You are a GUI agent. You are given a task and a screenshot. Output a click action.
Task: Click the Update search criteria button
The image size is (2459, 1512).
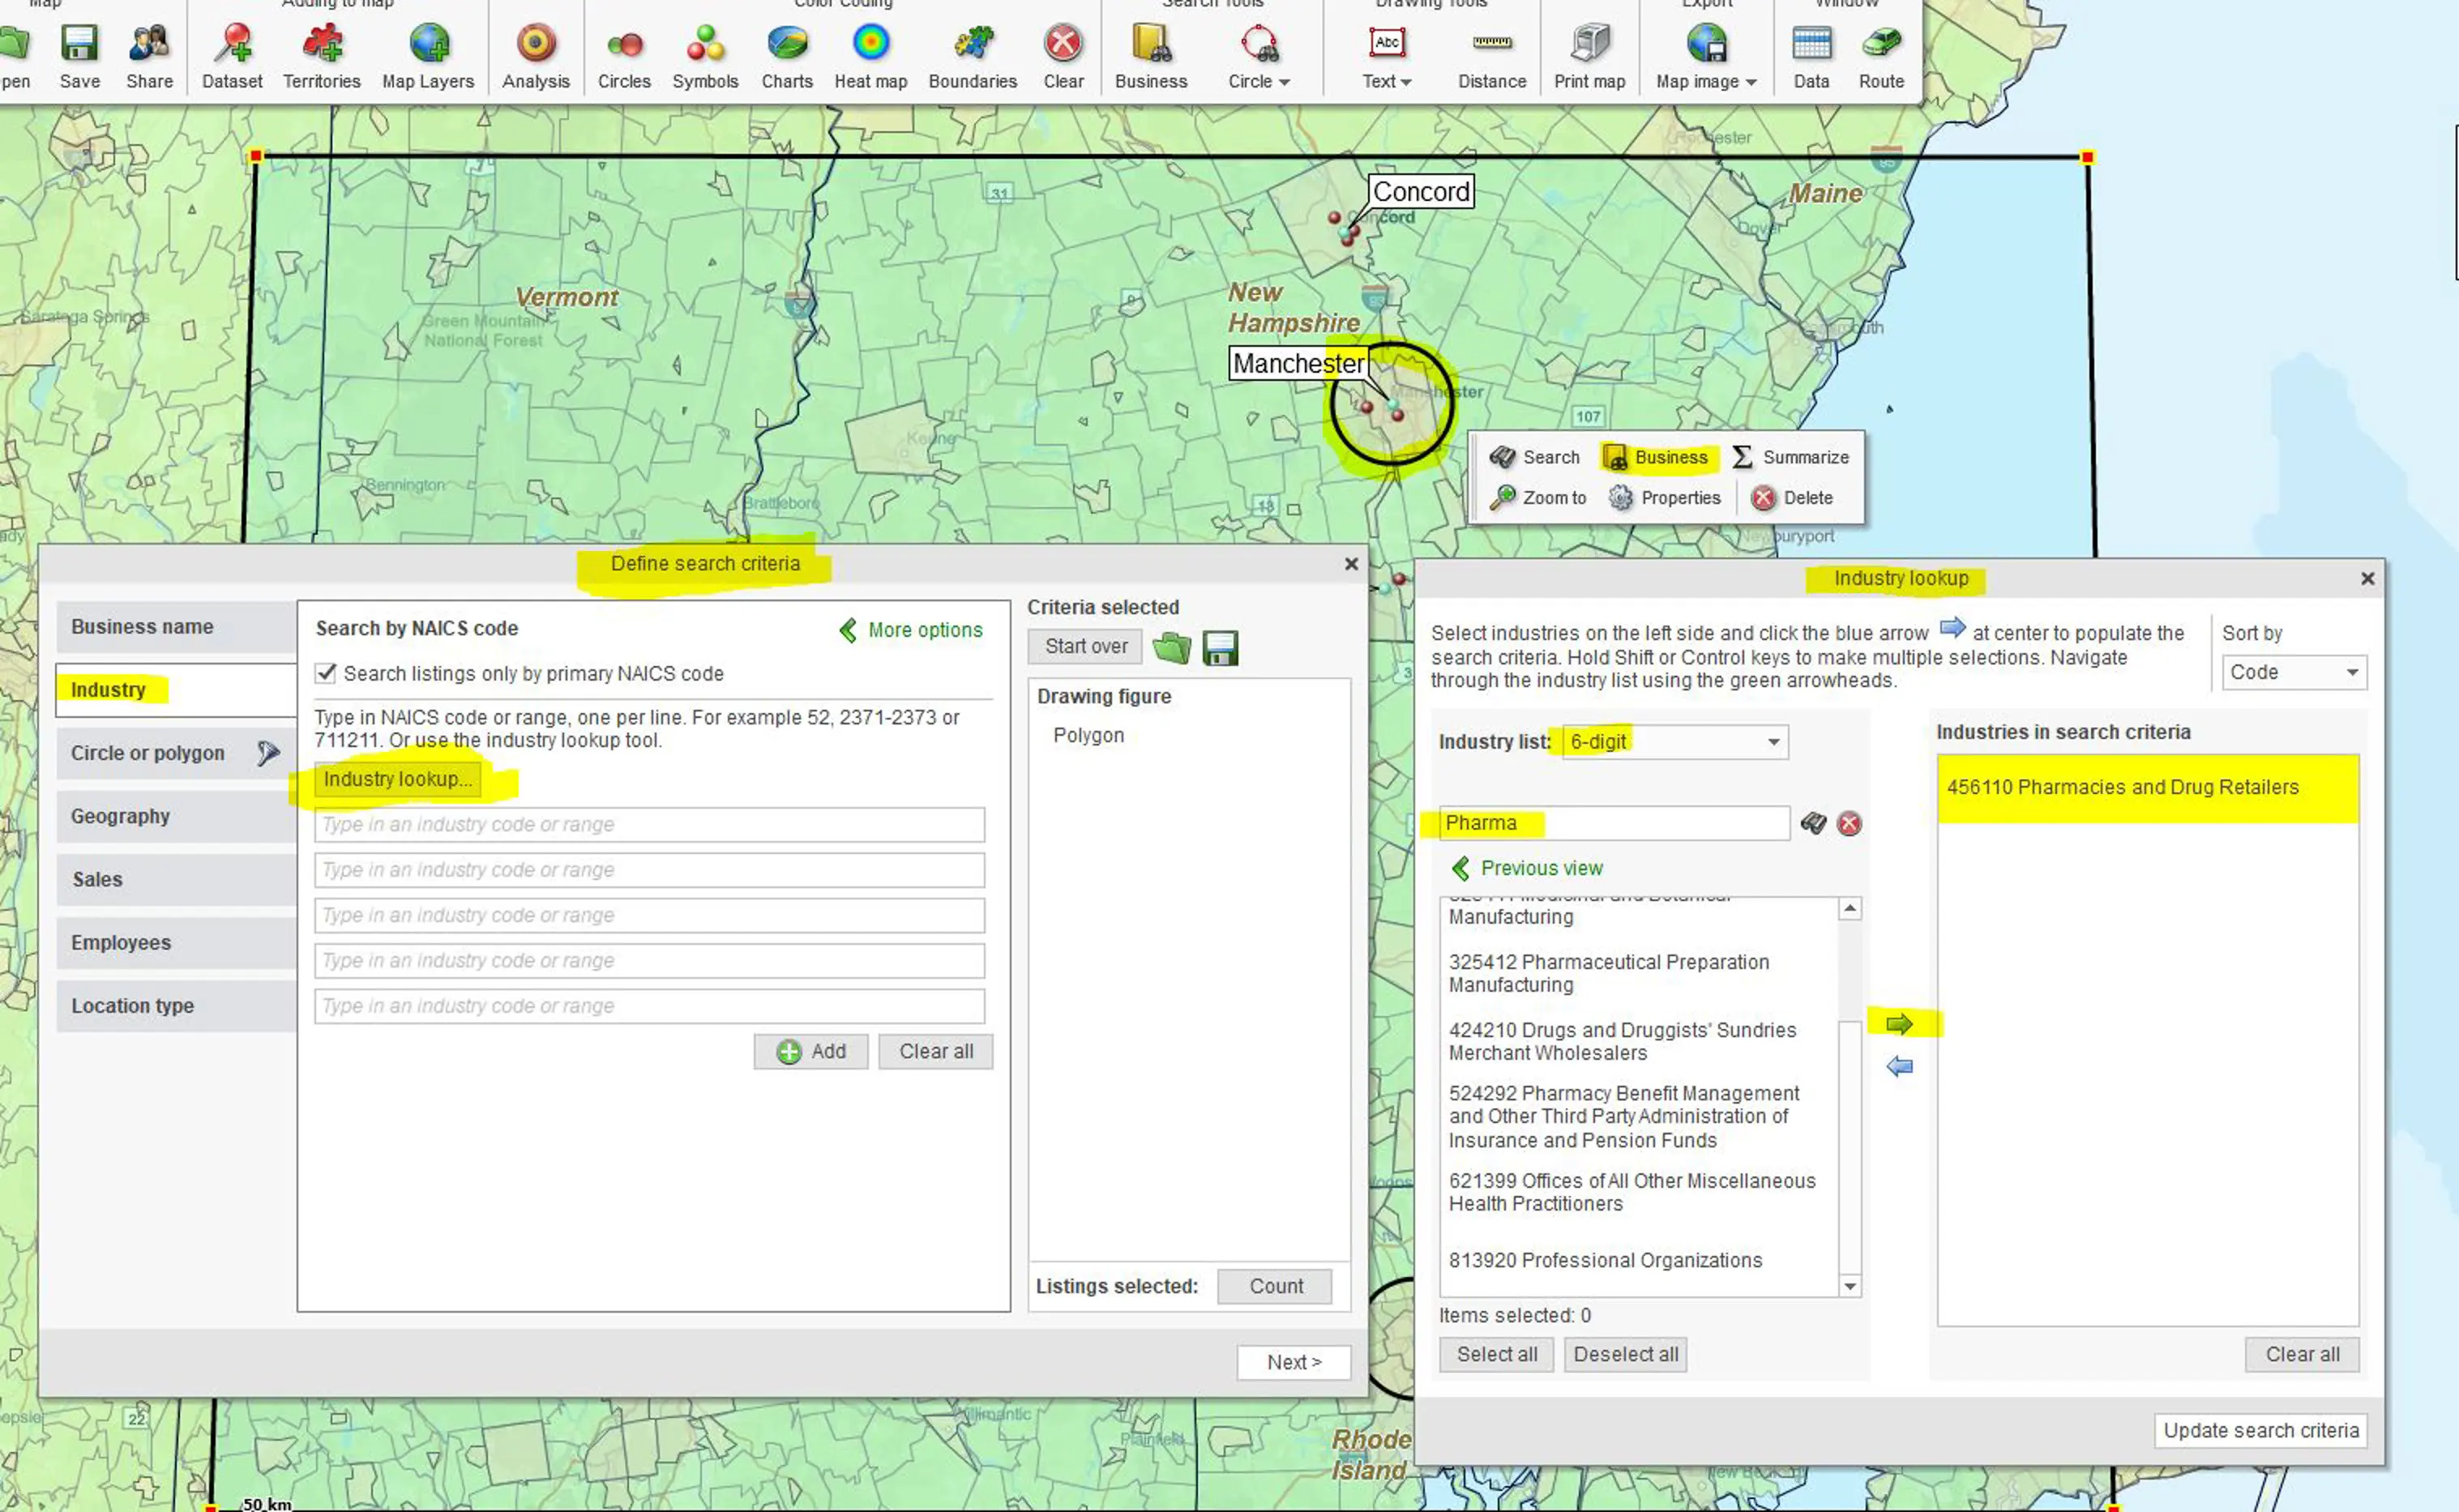(x=2261, y=1430)
